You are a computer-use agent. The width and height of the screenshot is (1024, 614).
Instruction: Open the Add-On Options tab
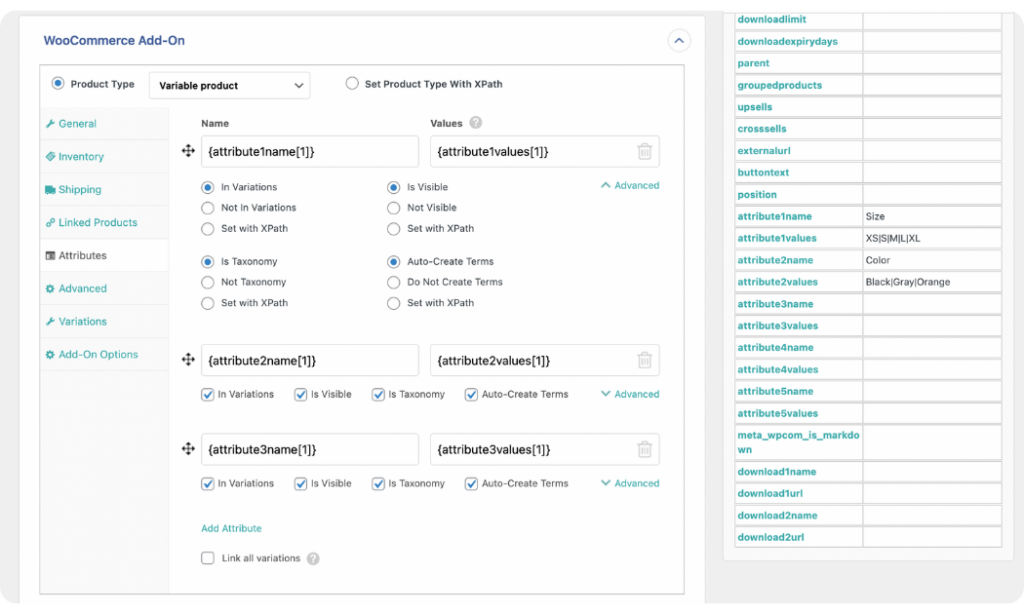(98, 355)
